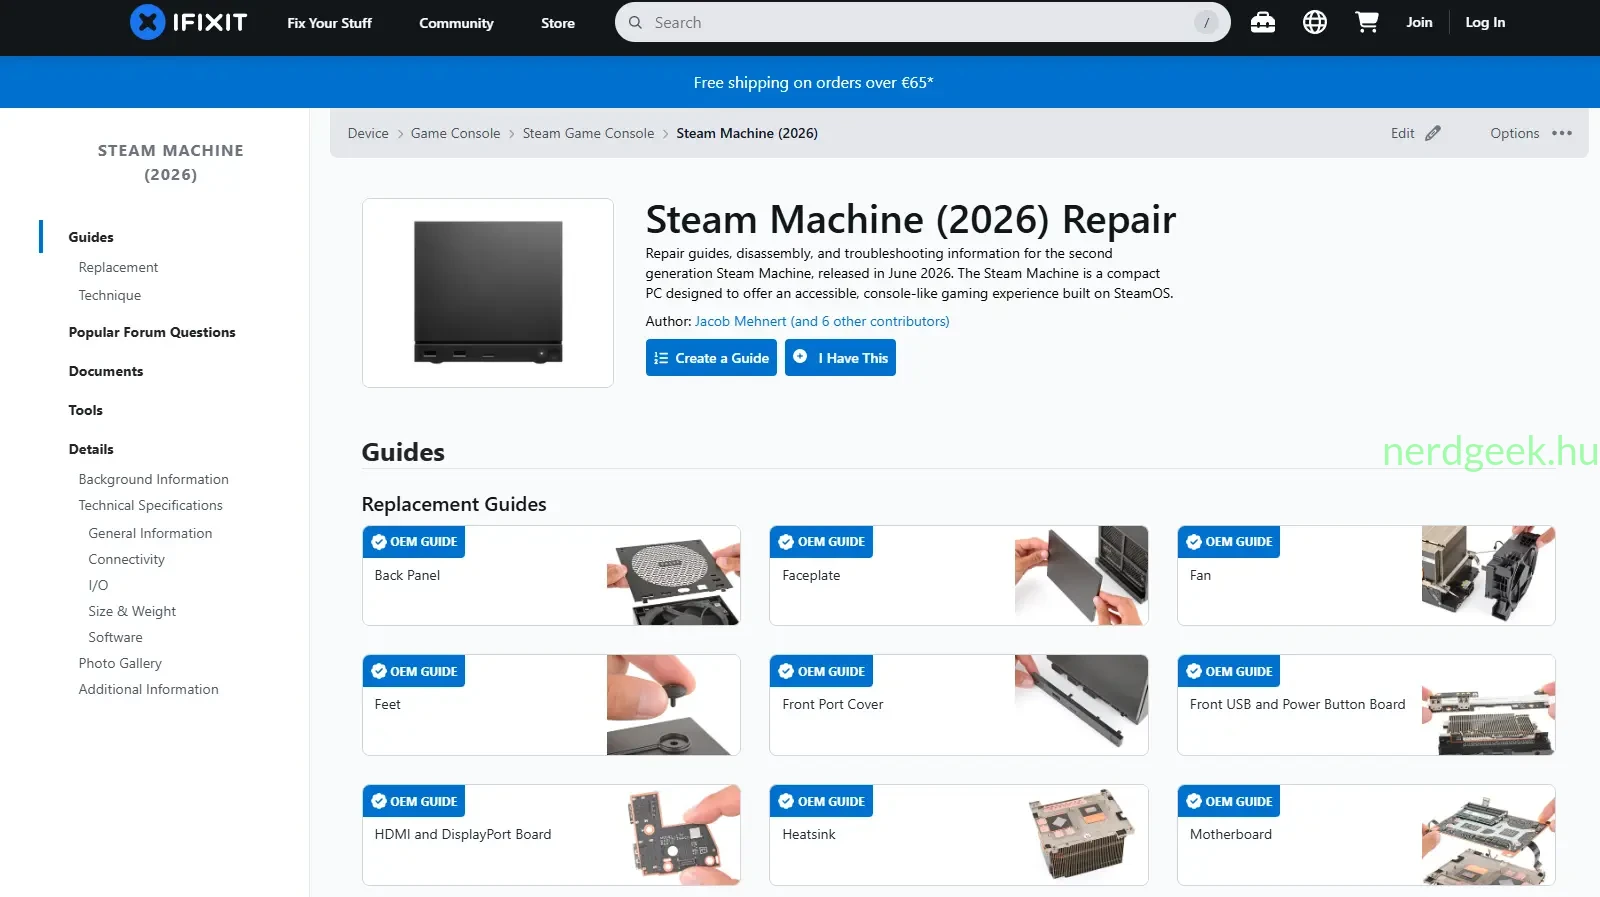Open Background Information in sidebar
The height and width of the screenshot is (897, 1600).
click(x=153, y=479)
